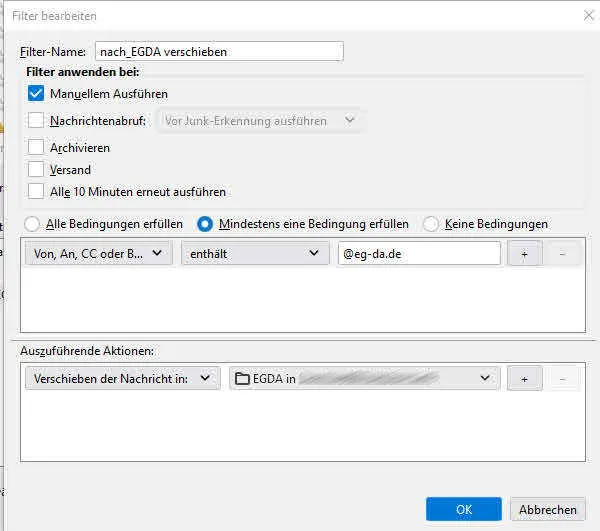Add a new condition row with plus
Image resolution: width=600 pixels, height=531 pixels.
(x=525, y=254)
